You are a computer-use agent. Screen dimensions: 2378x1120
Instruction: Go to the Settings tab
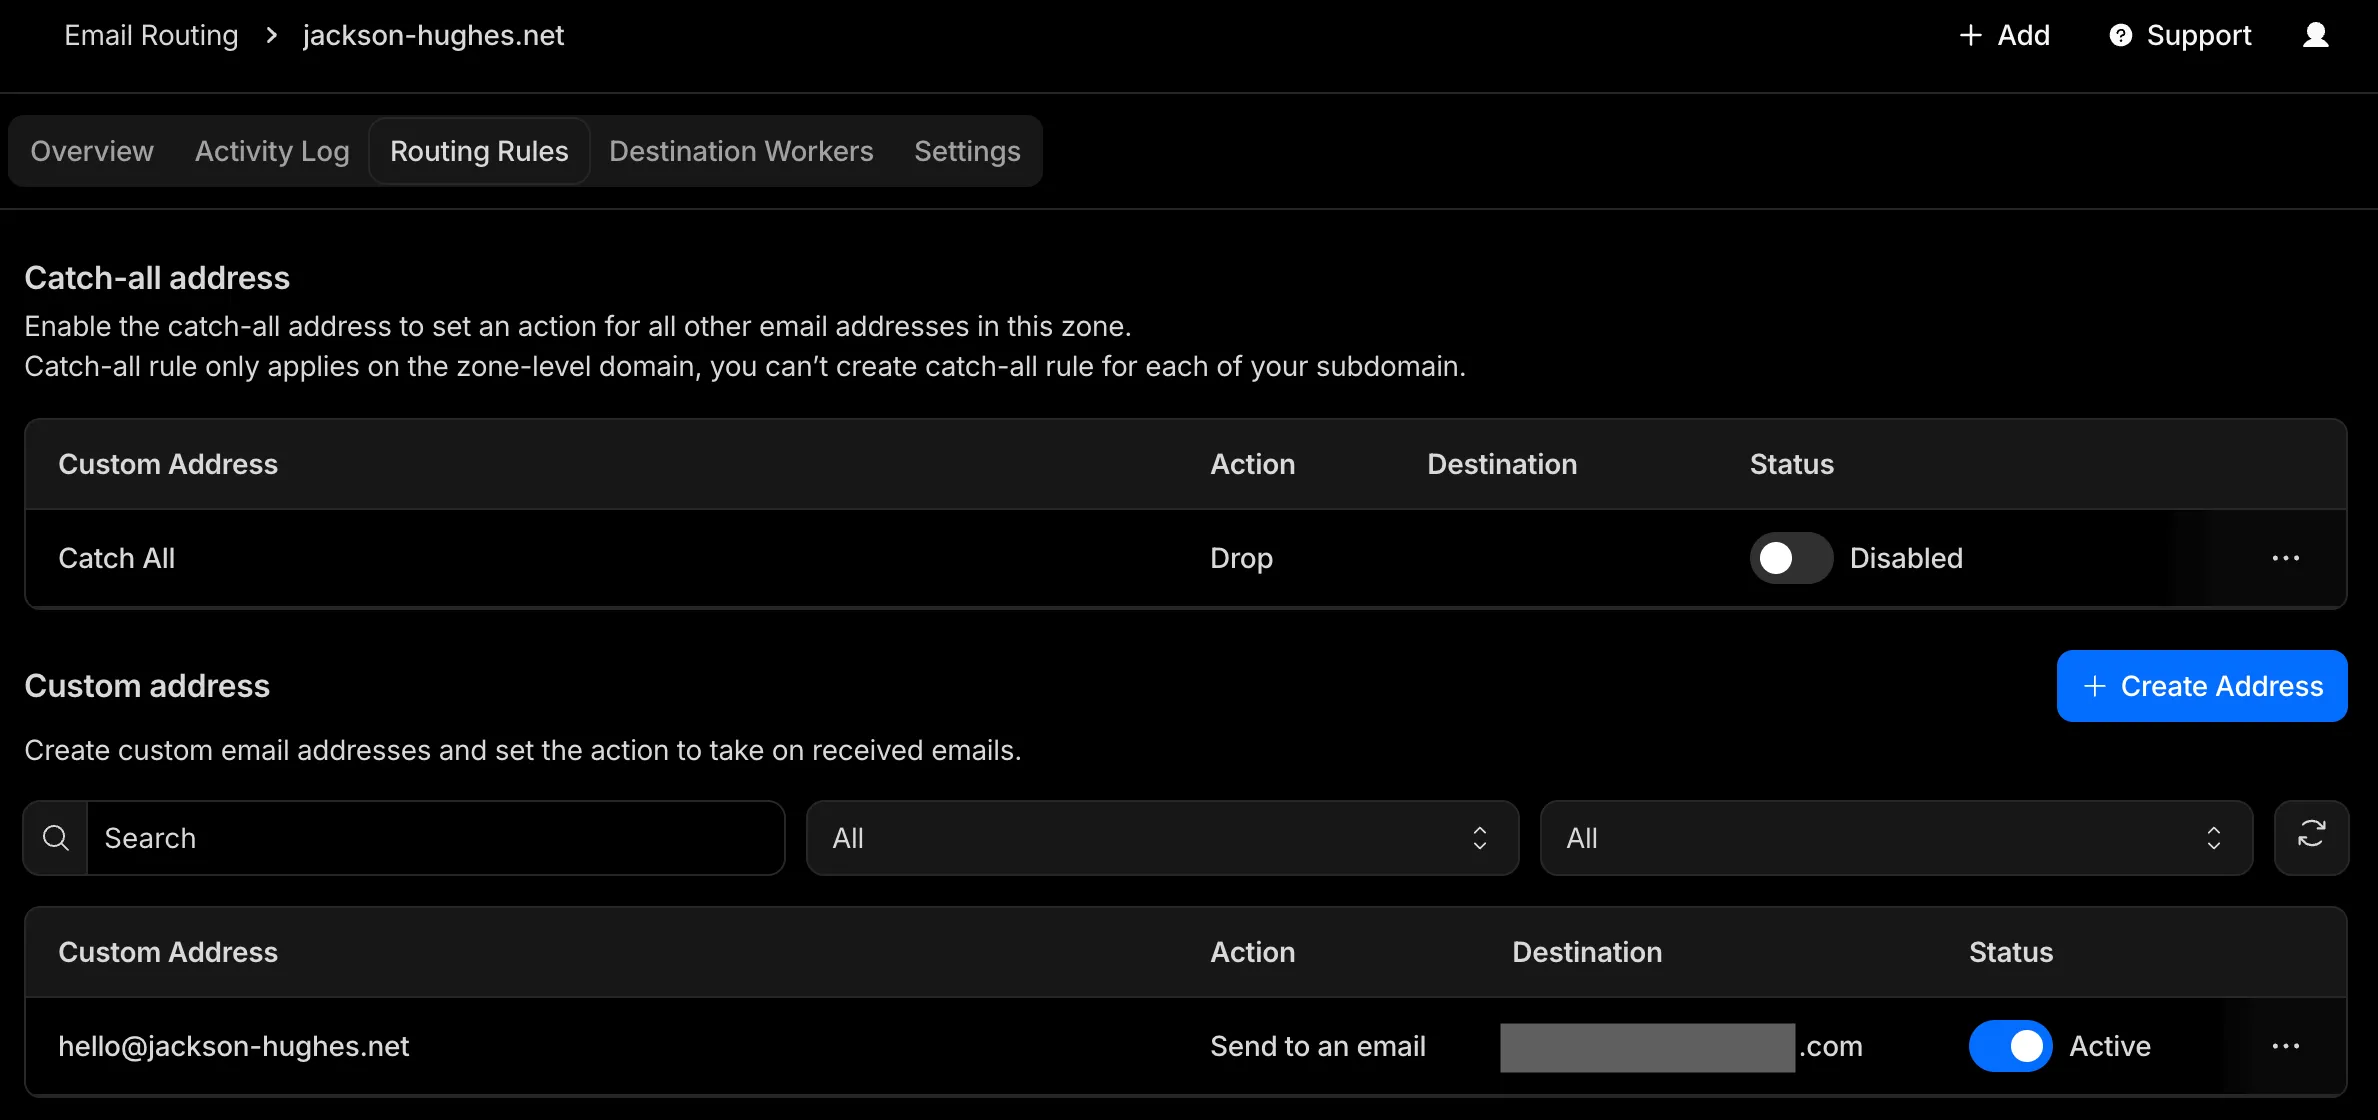coord(966,151)
